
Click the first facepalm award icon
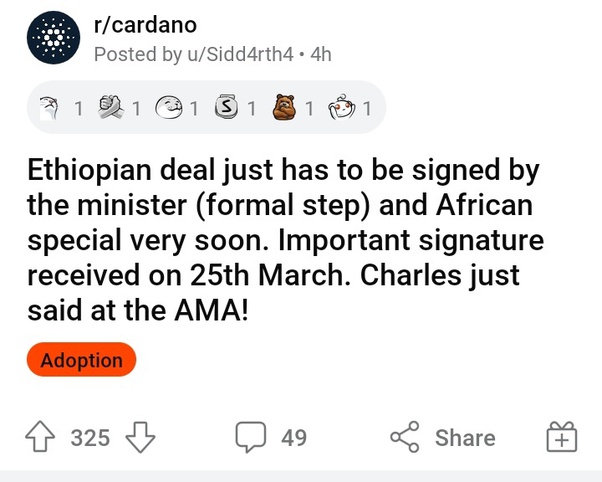tap(54, 107)
